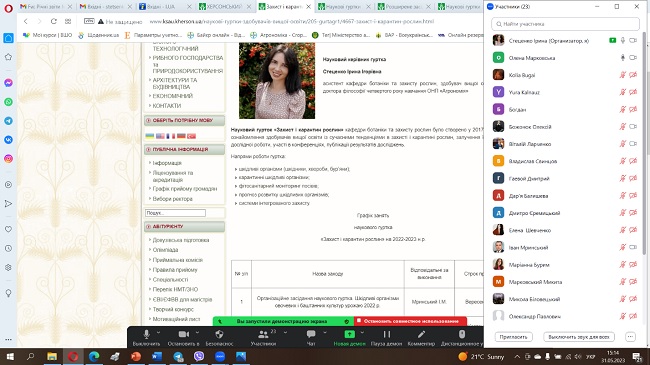Open the annotate pencil tool

point(421,334)
